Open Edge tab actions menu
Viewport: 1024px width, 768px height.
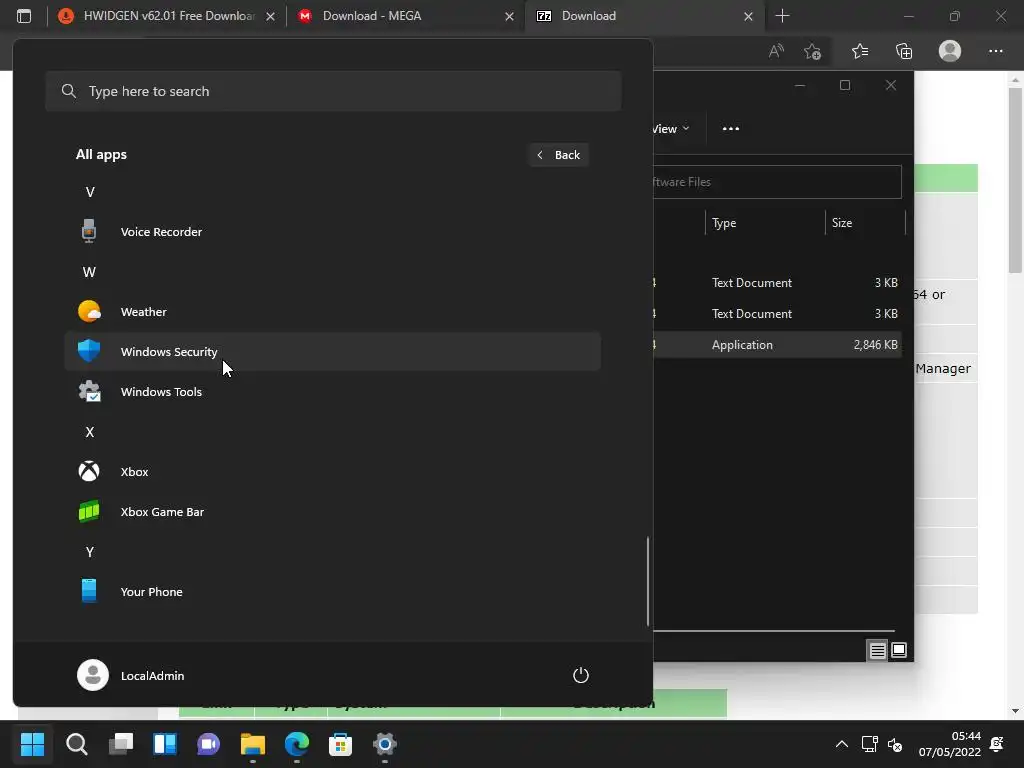click(24, 16)
